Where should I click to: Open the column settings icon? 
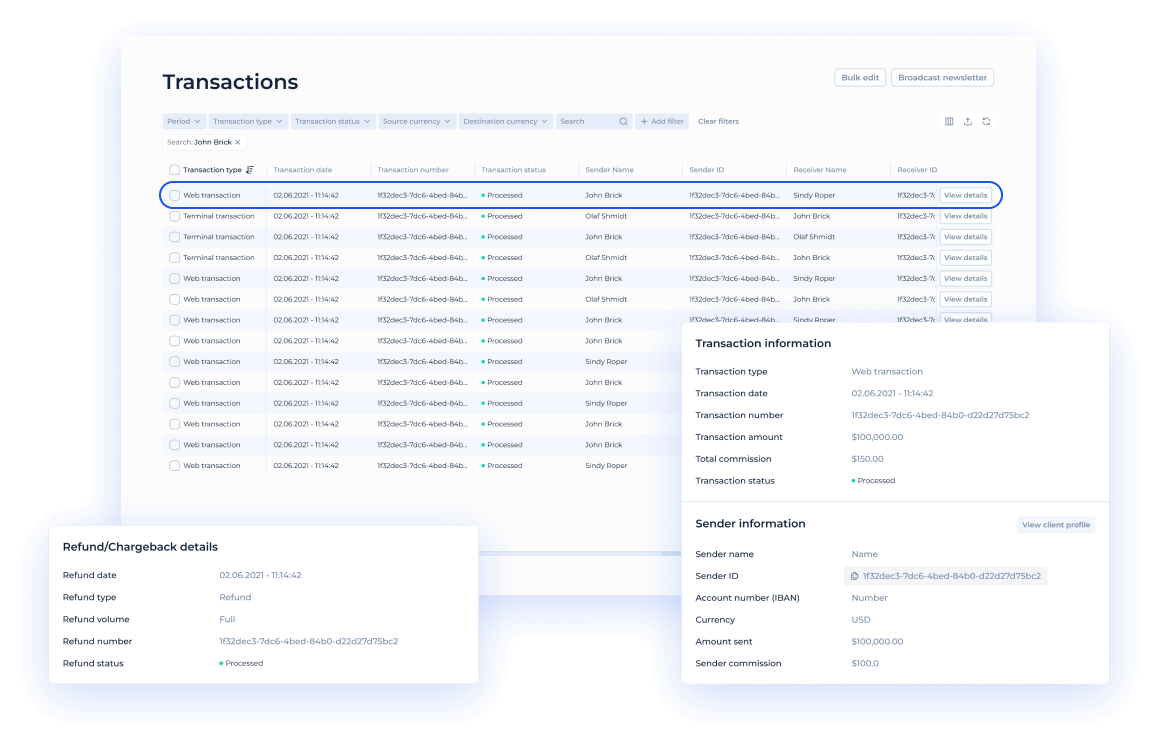[x=949, y=121]
